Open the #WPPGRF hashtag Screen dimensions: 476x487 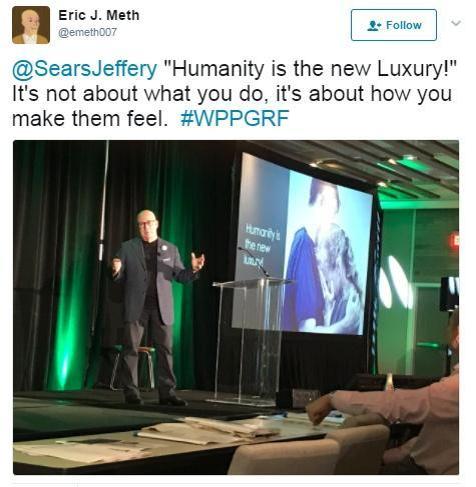click(234, 118)
